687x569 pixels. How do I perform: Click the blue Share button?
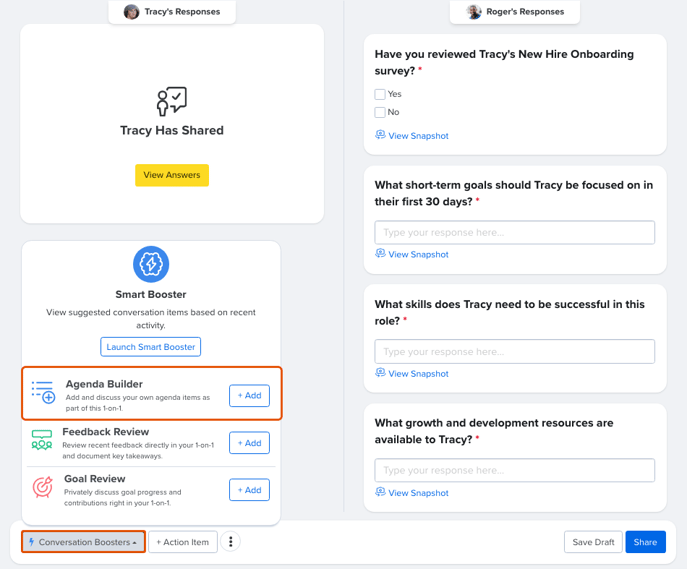pos(645,542)
